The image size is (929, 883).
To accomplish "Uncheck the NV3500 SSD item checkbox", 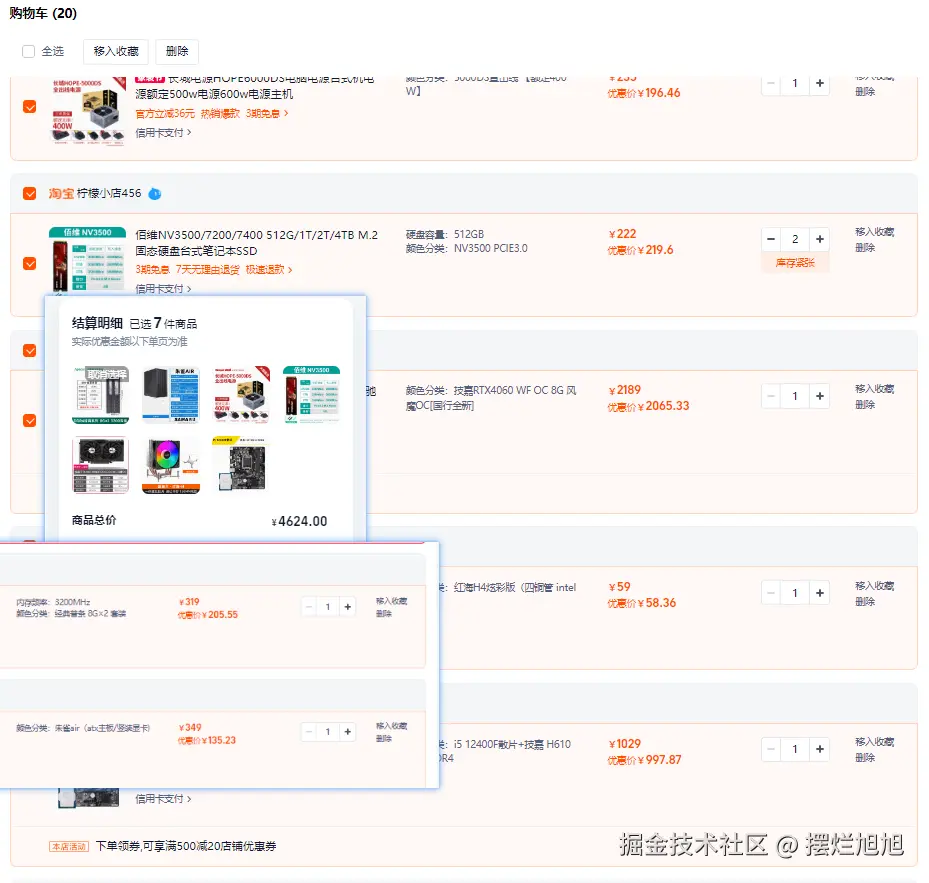I will [29, 264].
